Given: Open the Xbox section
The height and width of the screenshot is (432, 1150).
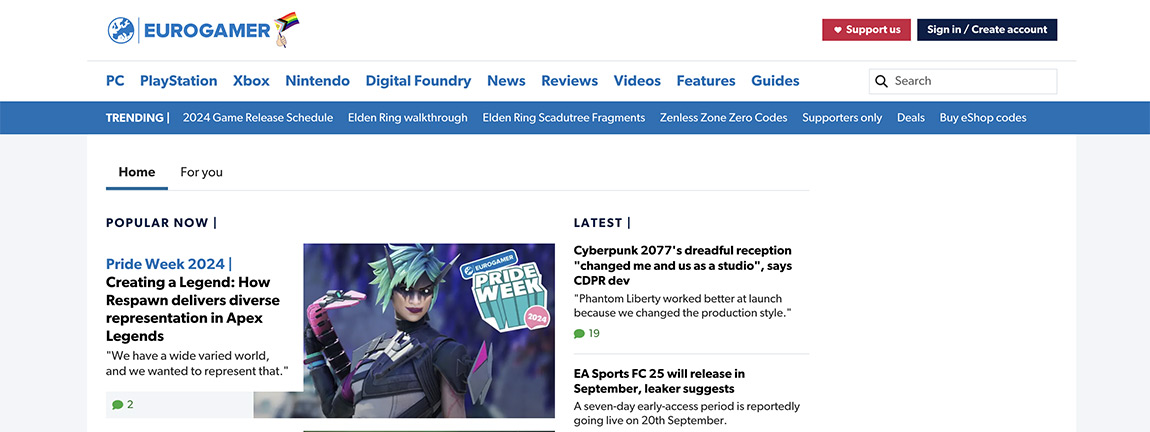Looking at the screenshot, I should (252, 81).
